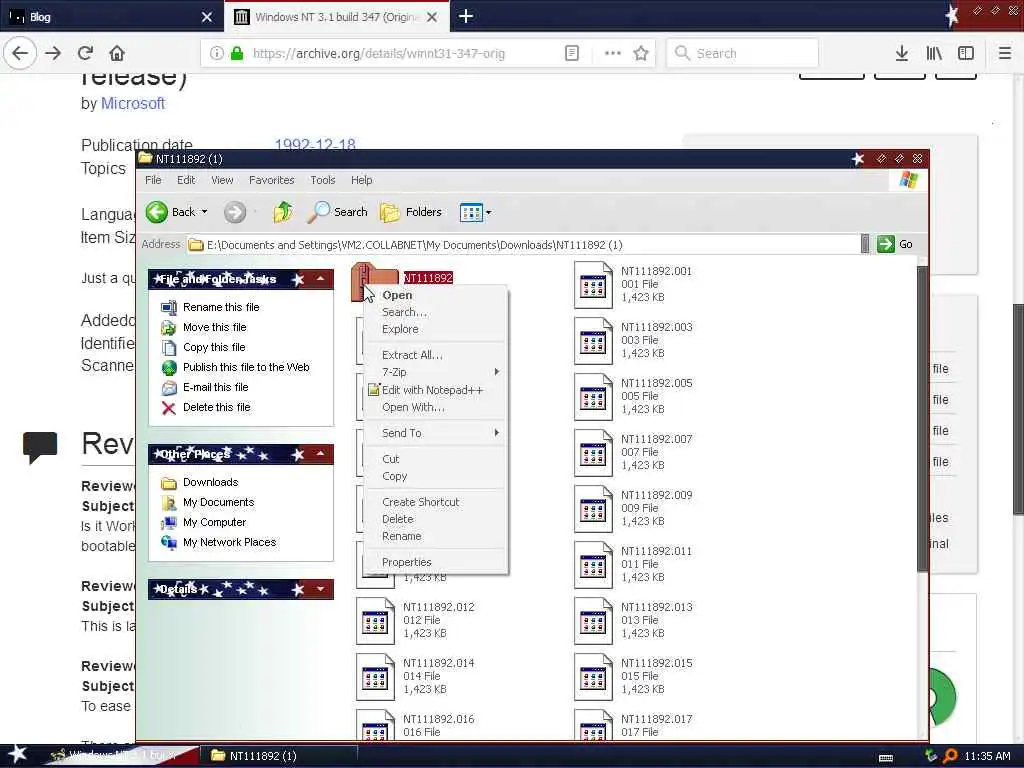
Task: Choose Extract All in context menu
Action: [412, 355]
